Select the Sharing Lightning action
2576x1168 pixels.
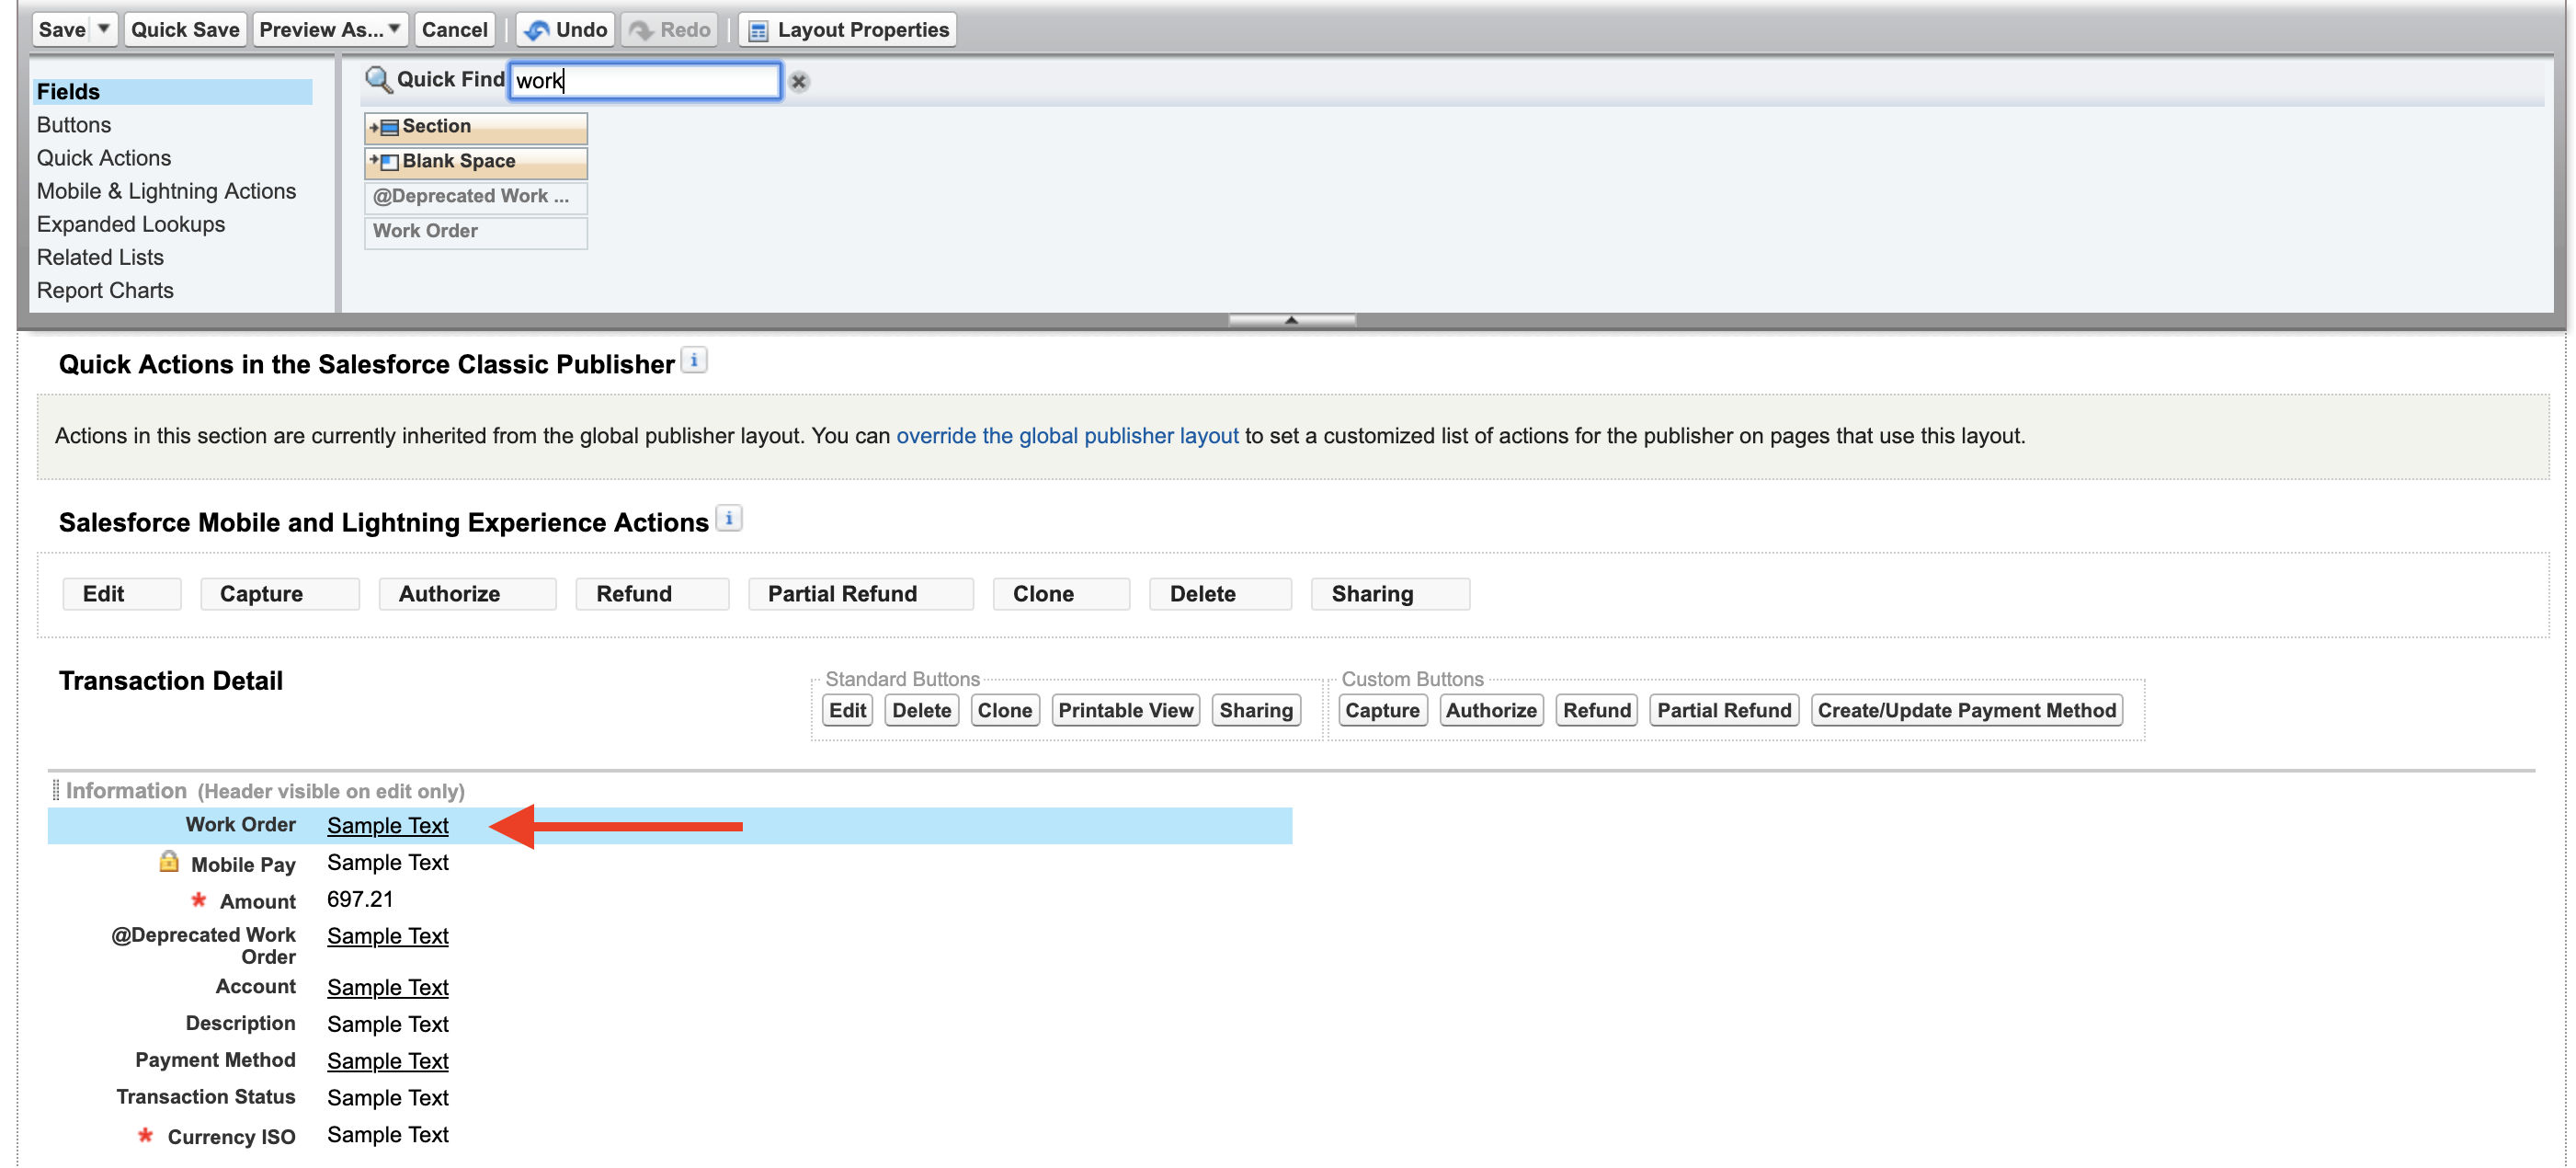[1390, 594]
